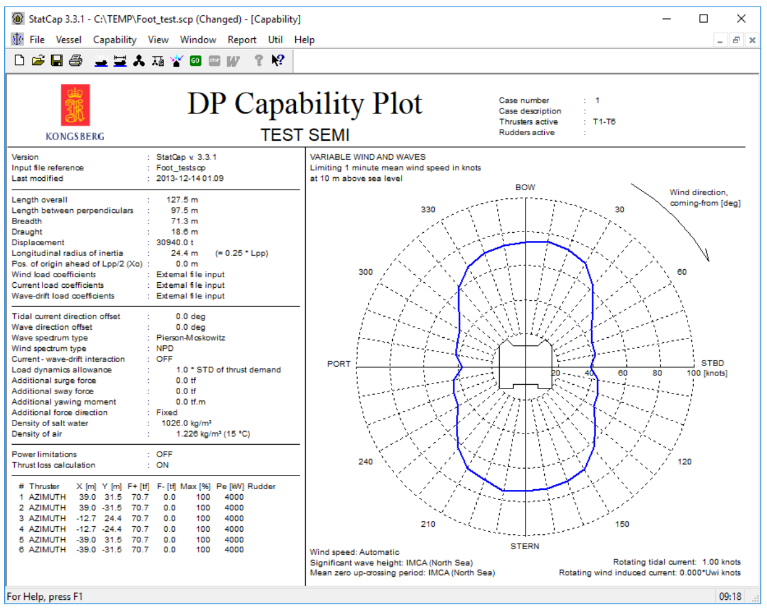Restore the inner Capability document window
767x608 pixels.
736,39
